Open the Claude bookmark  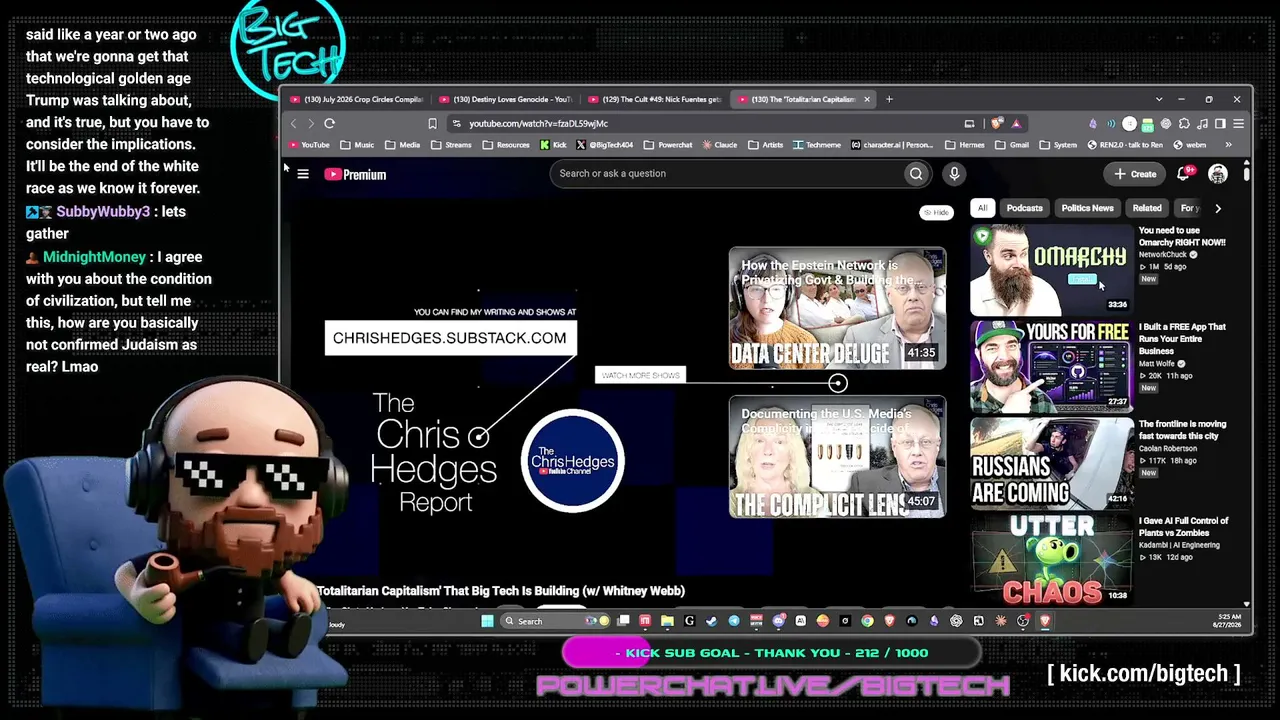[x=720, y=145]
